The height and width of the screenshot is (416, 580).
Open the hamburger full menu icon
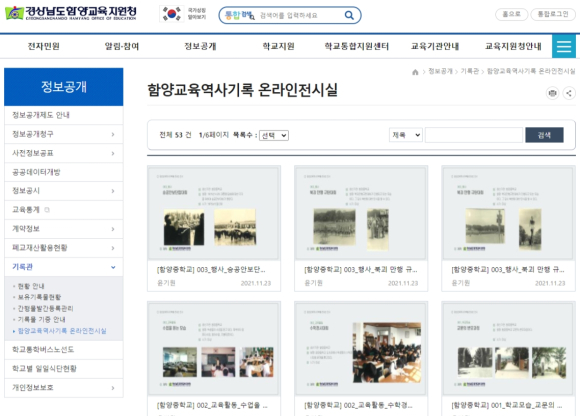tap(564, 46)
